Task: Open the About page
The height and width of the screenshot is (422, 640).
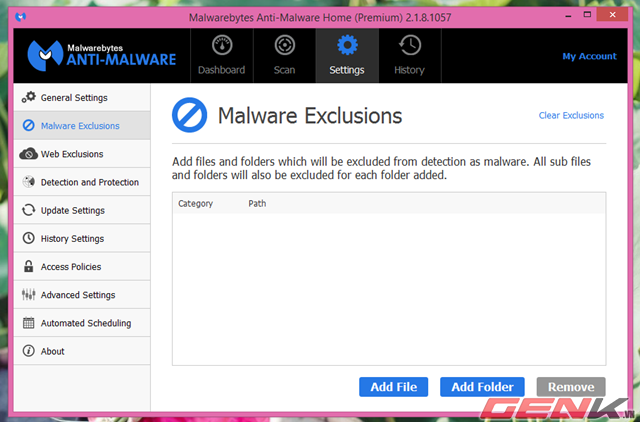Action: [x=82, y=351]
